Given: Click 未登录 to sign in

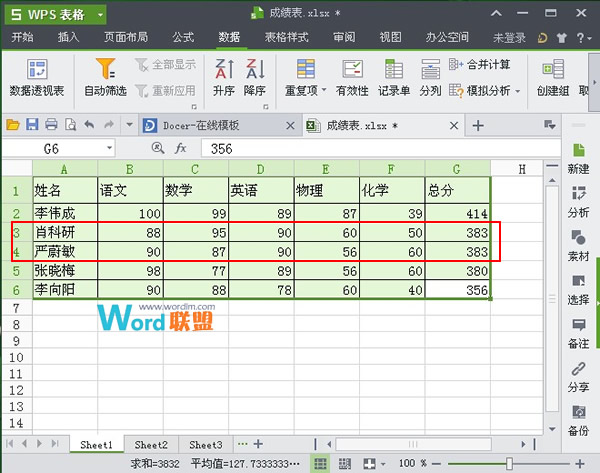Looking at the screenshot, I should click(x=509, y=38).
